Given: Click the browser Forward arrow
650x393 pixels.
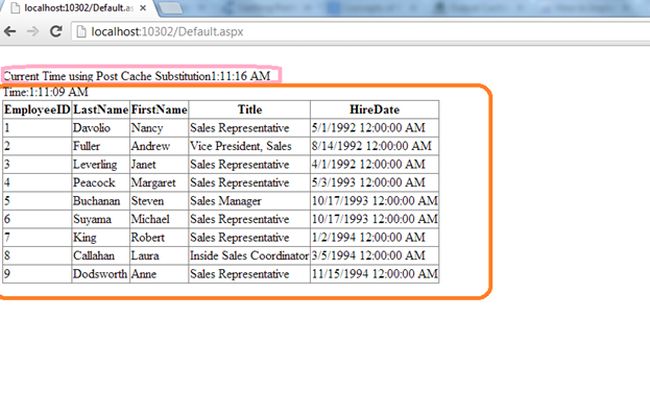Looking at the screenshot, I should (x=33, y=31).
